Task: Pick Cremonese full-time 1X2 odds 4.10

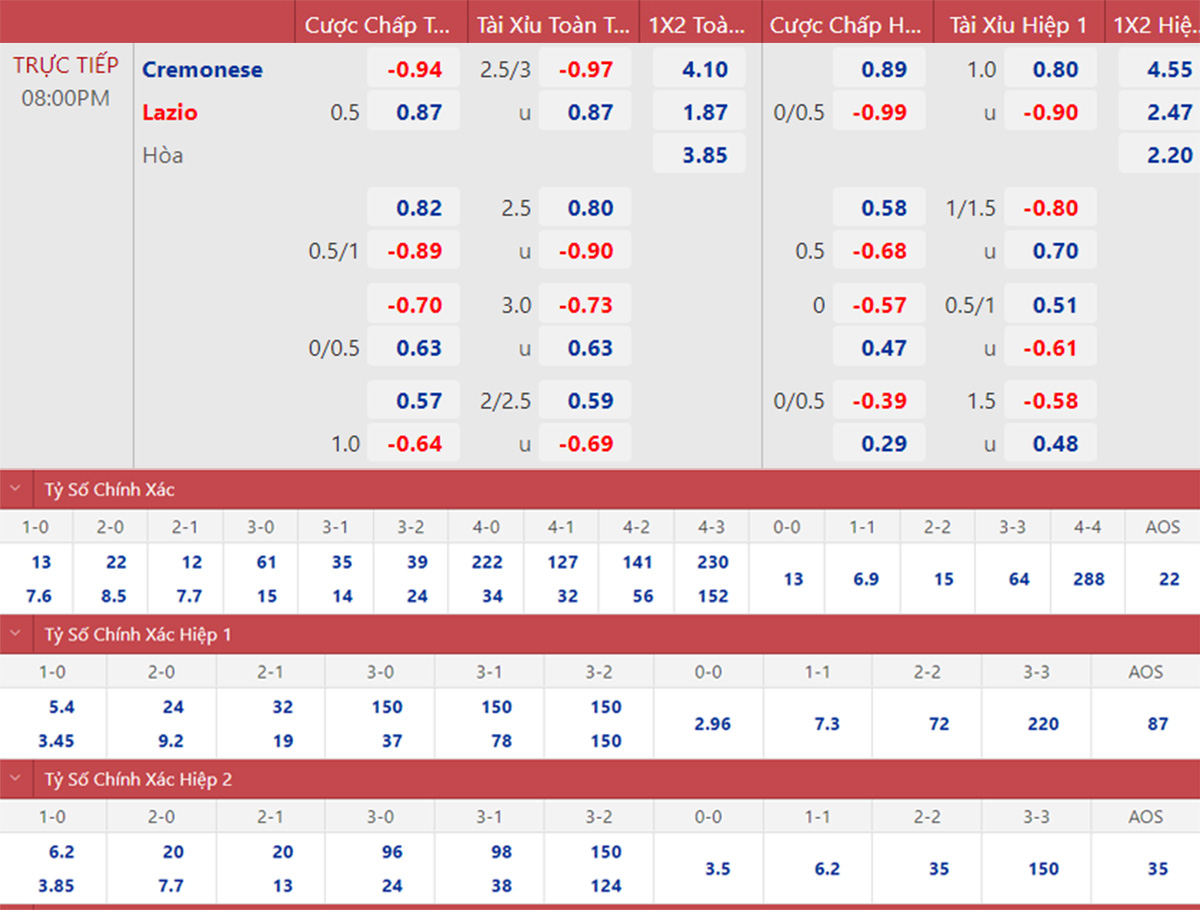Action: tap(699, 70)
